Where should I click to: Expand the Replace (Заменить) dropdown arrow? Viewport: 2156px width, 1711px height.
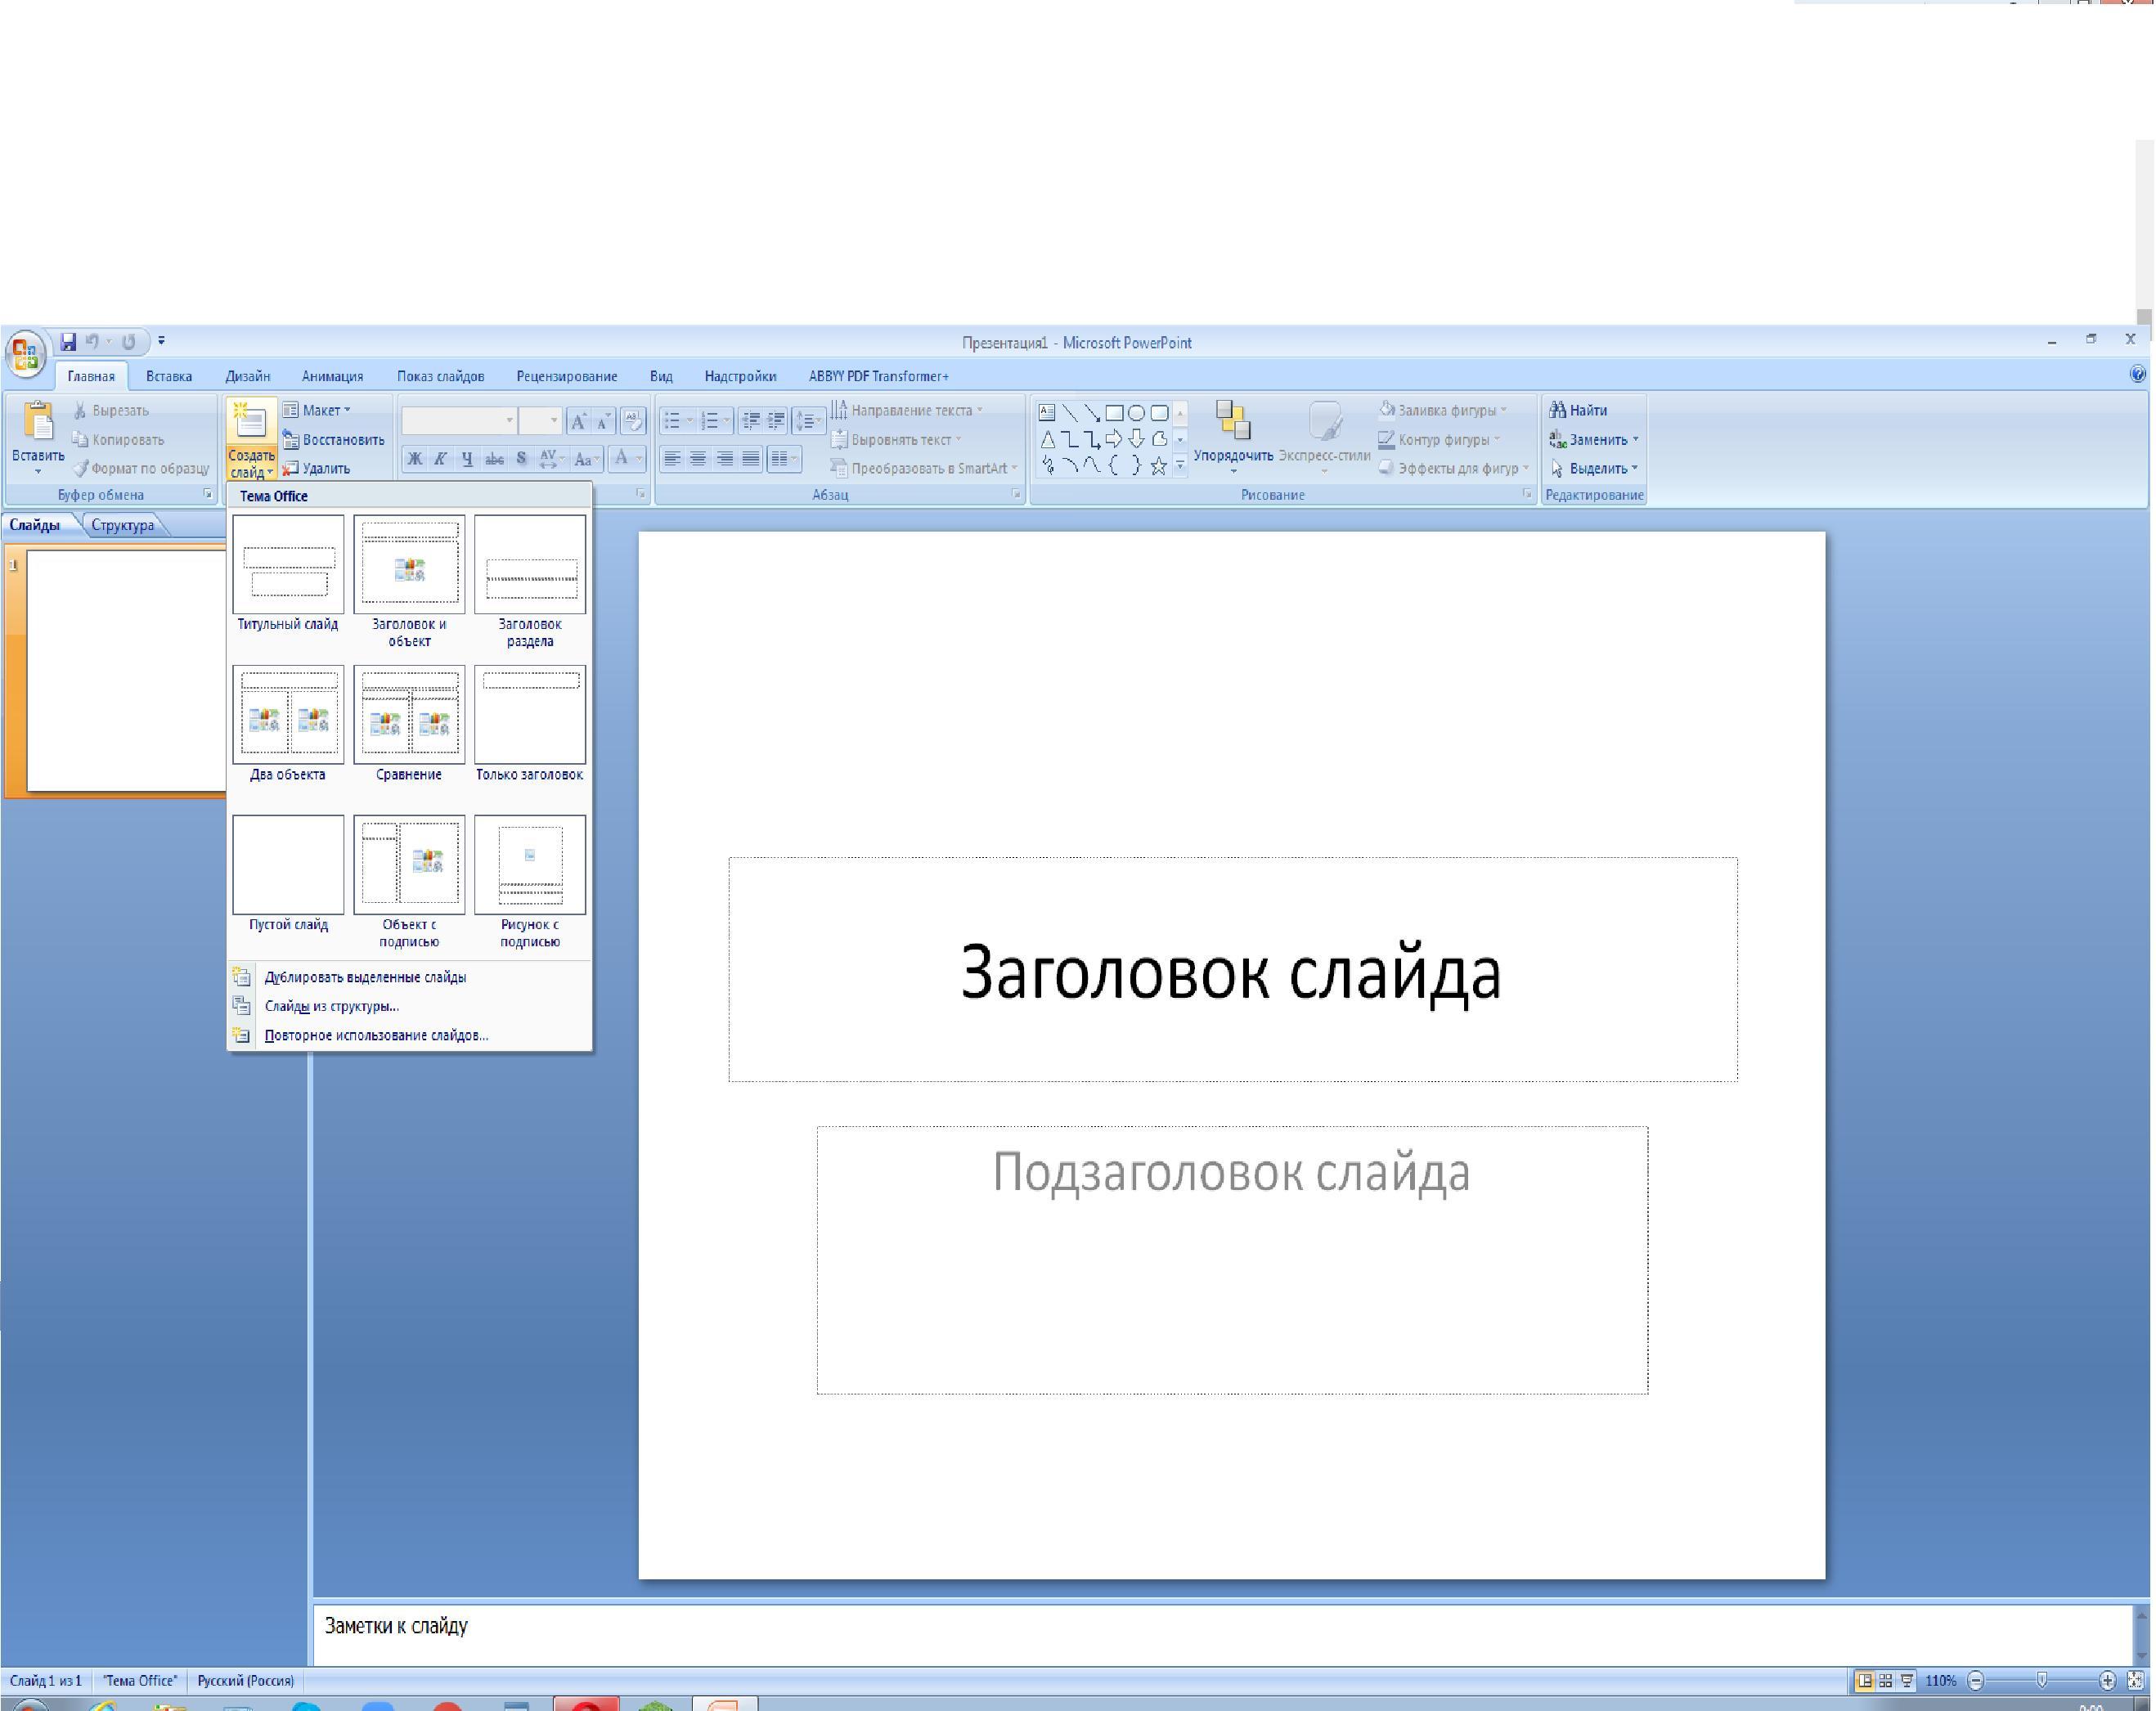click(1635, 439)
